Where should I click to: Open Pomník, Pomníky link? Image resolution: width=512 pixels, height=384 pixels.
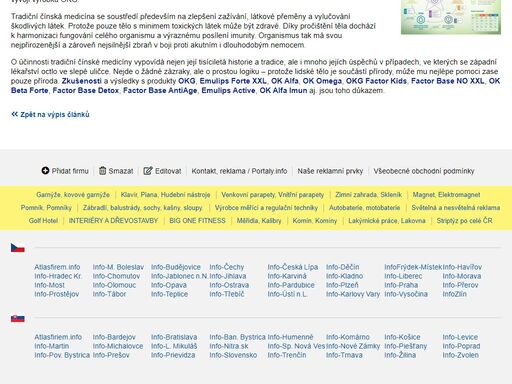point(46,208)
